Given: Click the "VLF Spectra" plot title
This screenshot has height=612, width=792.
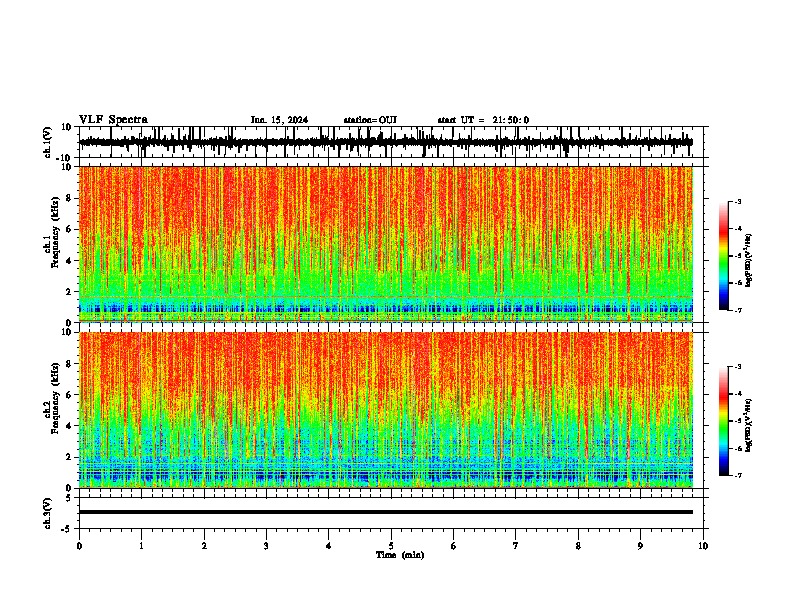Looking at the screenshot, I should click(x=113, y=120).
